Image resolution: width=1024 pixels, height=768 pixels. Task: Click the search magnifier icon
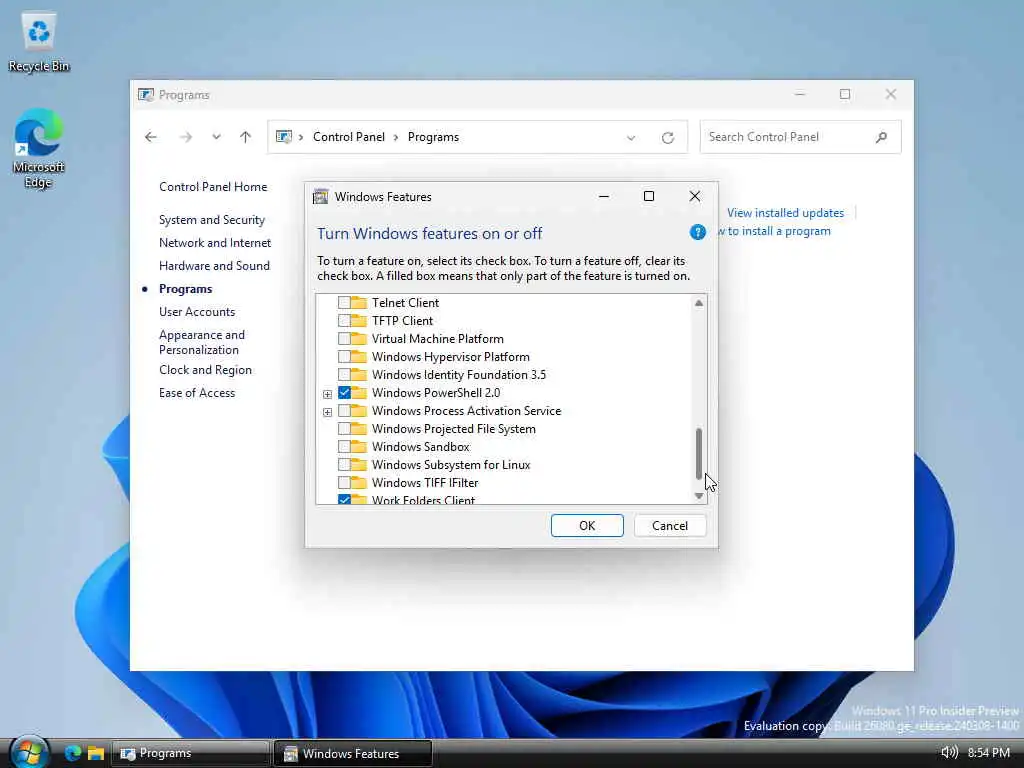(x=882, y=137)
